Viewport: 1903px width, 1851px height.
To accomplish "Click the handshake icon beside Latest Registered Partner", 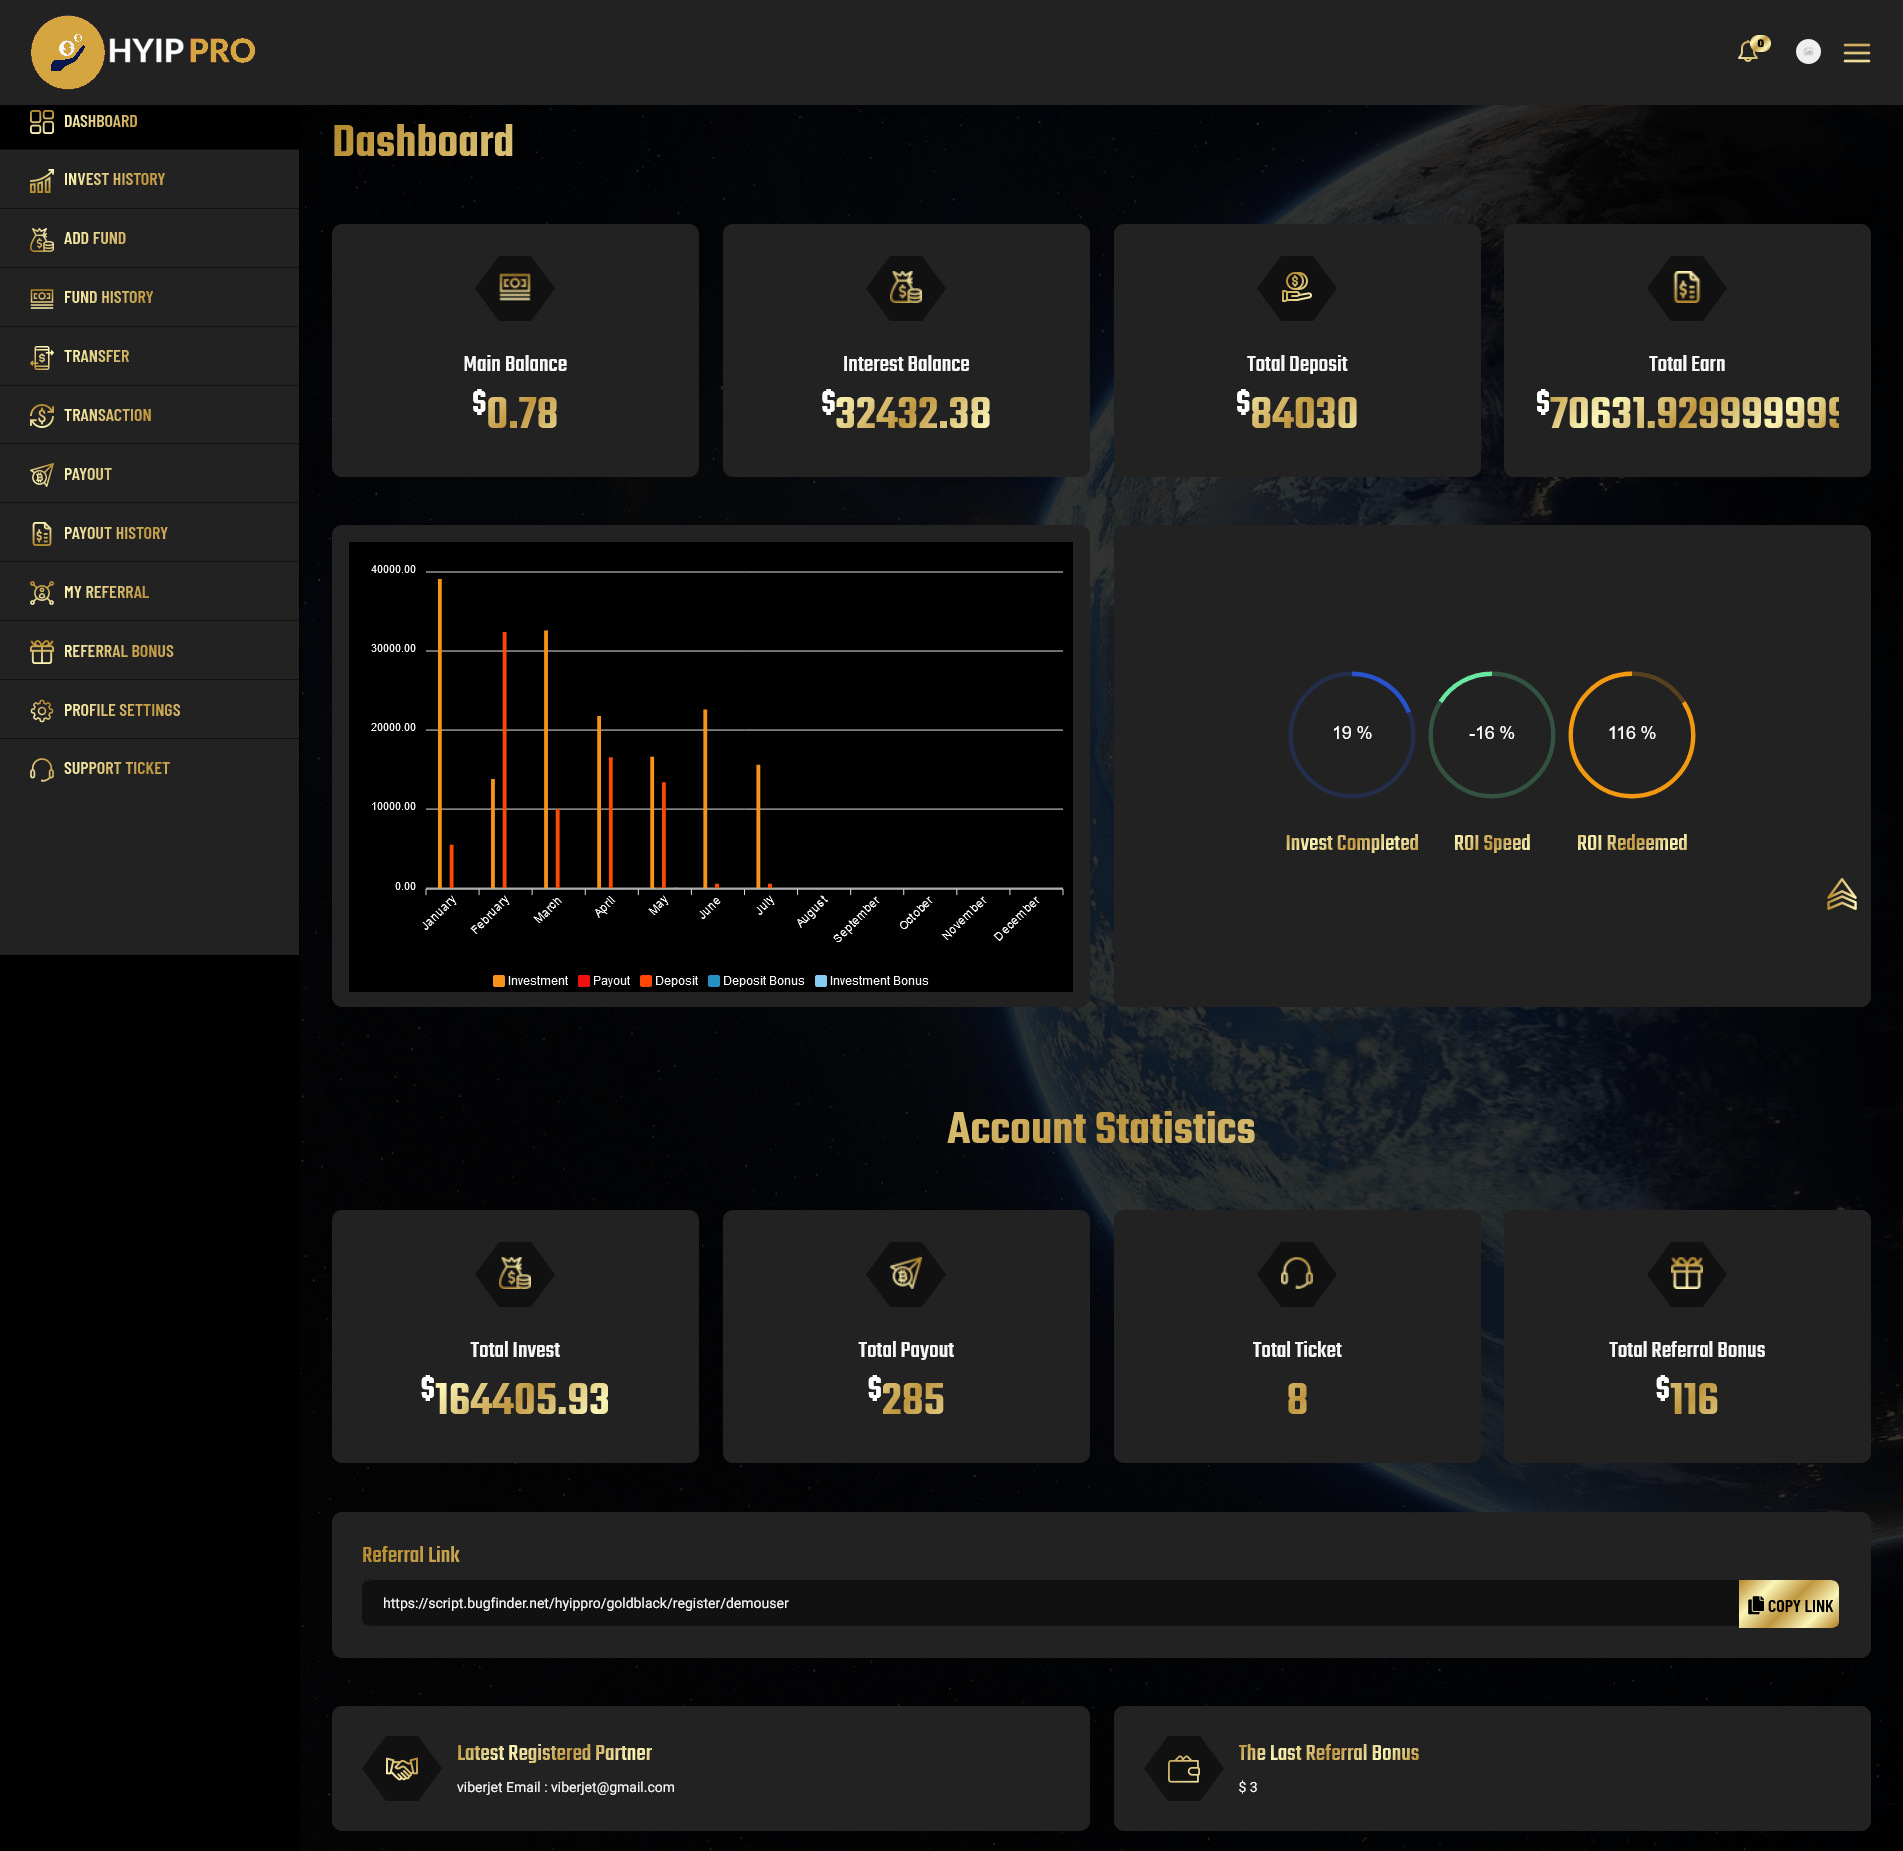I will click(401, 1766).
